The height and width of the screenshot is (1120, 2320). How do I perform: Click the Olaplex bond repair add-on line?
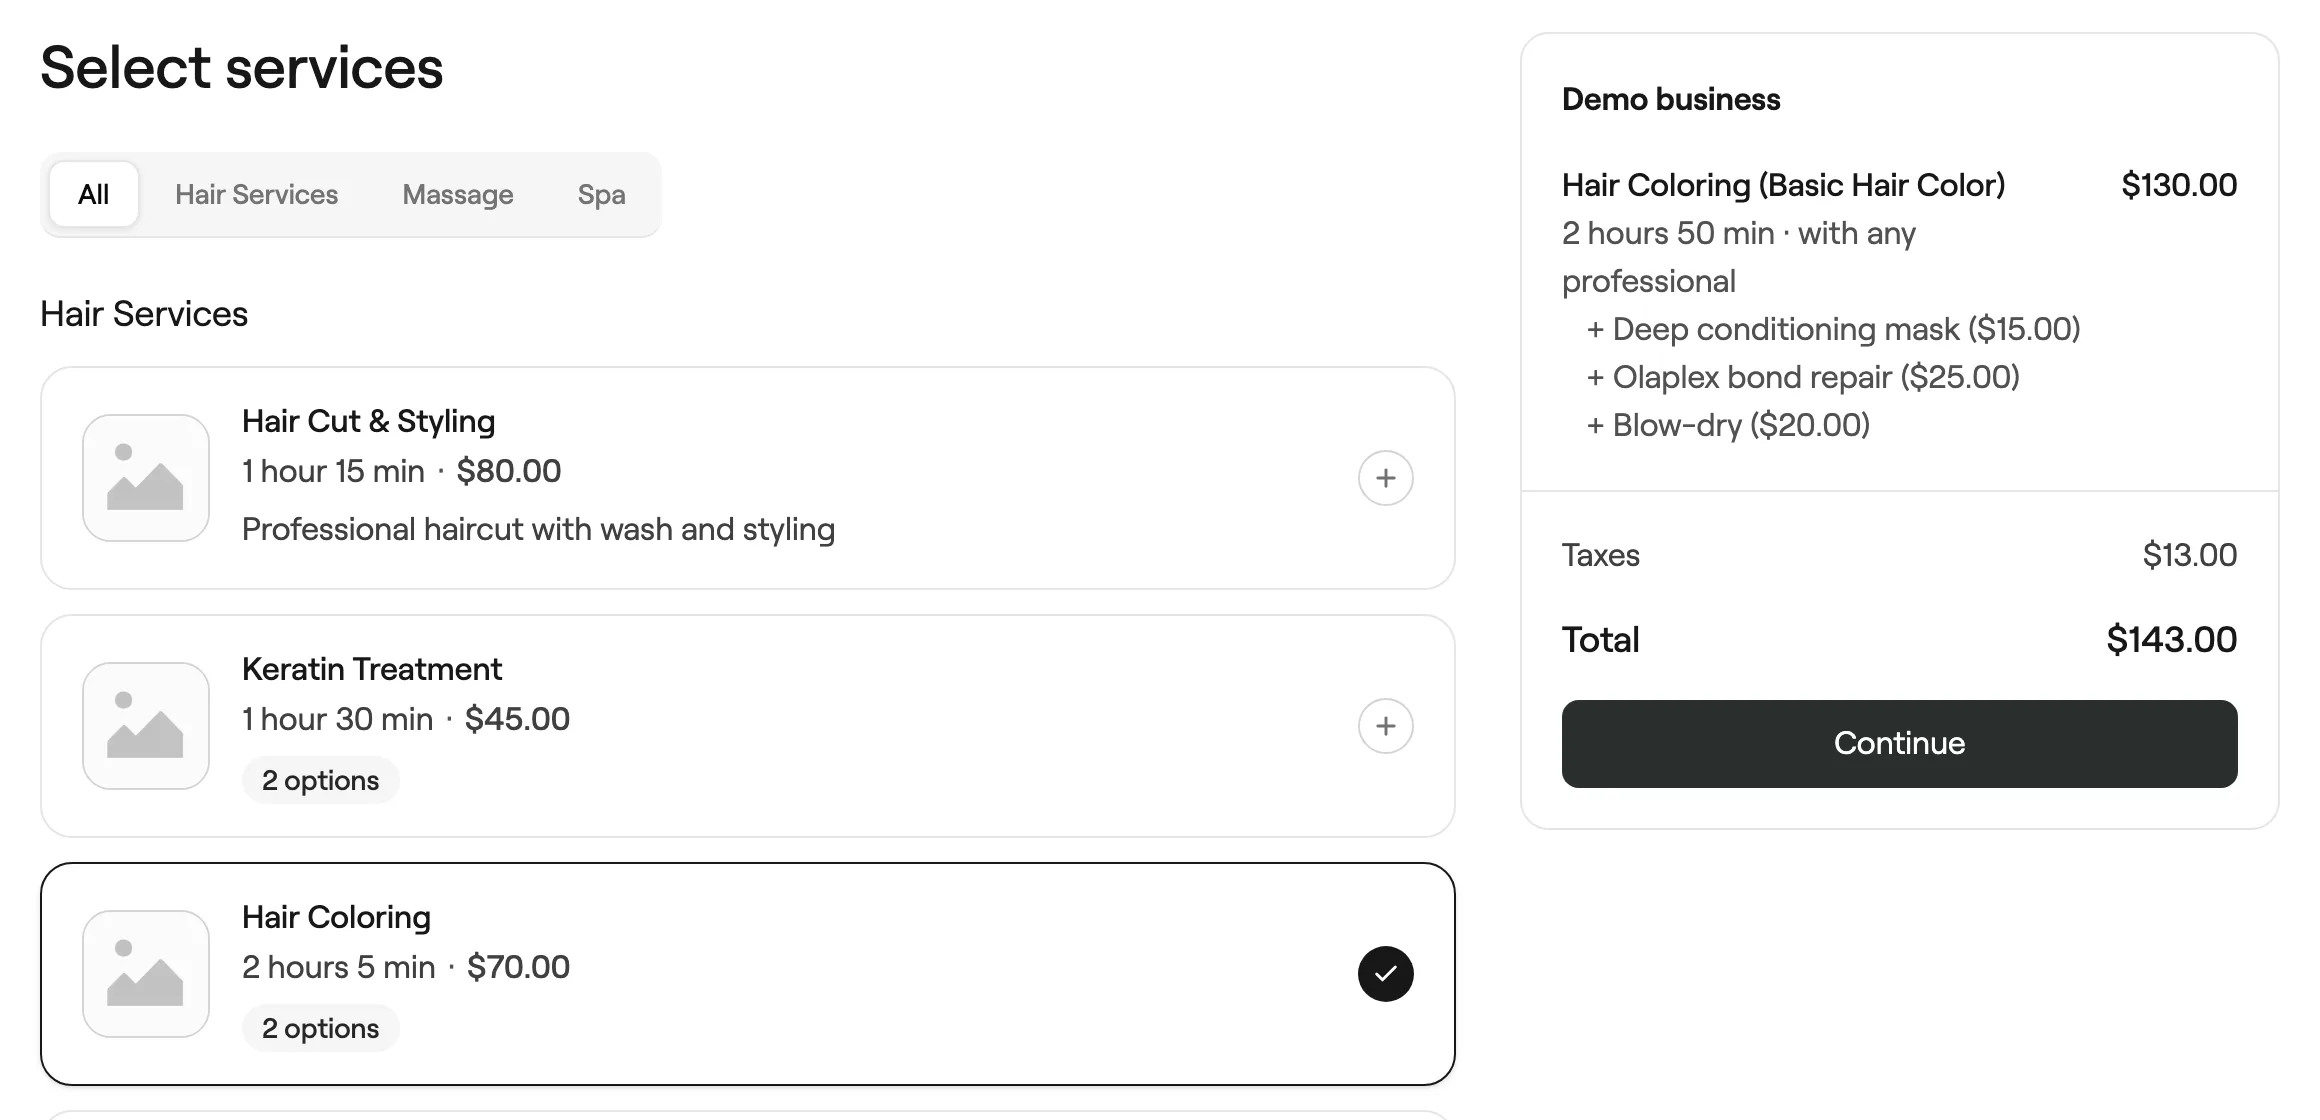point(1803,377)
